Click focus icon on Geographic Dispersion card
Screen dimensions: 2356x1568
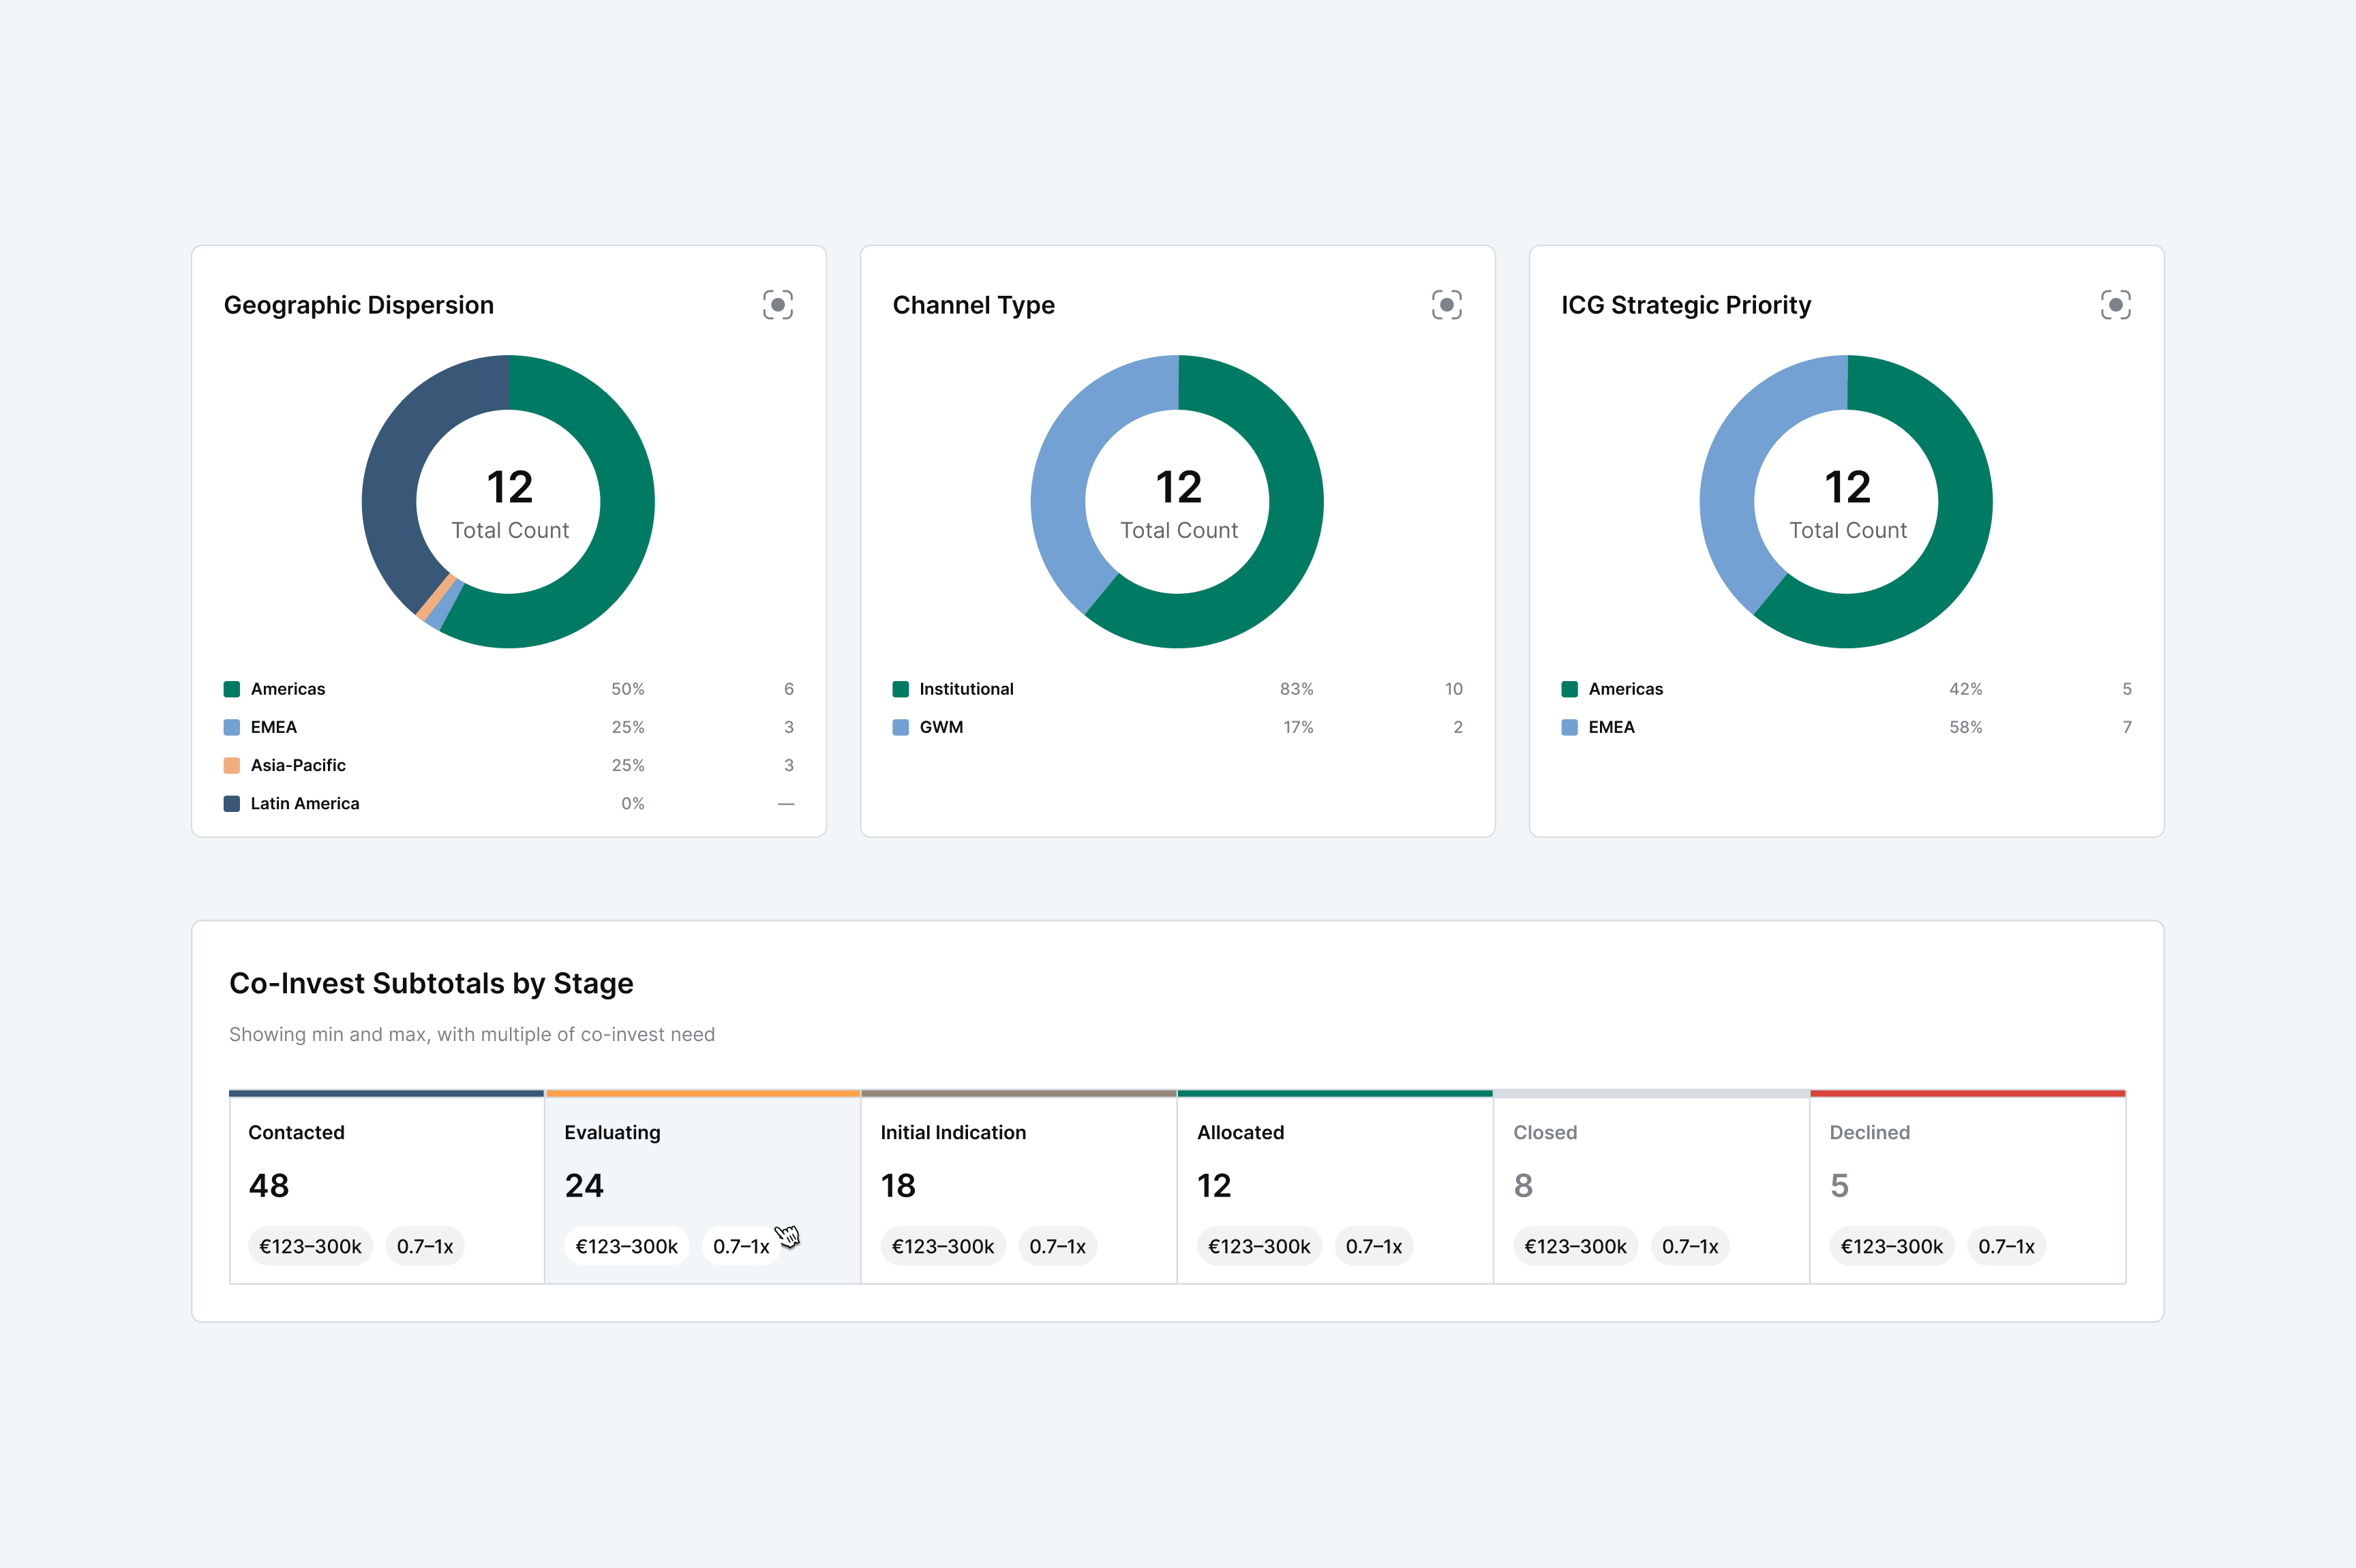click(x=778, y=305)
